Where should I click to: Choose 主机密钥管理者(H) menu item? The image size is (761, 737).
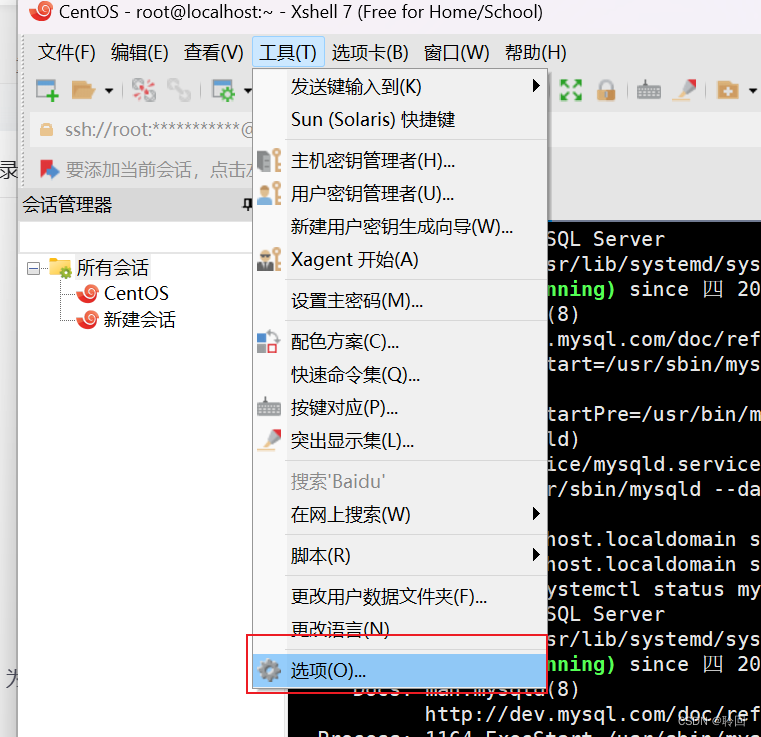coord(400,160)
